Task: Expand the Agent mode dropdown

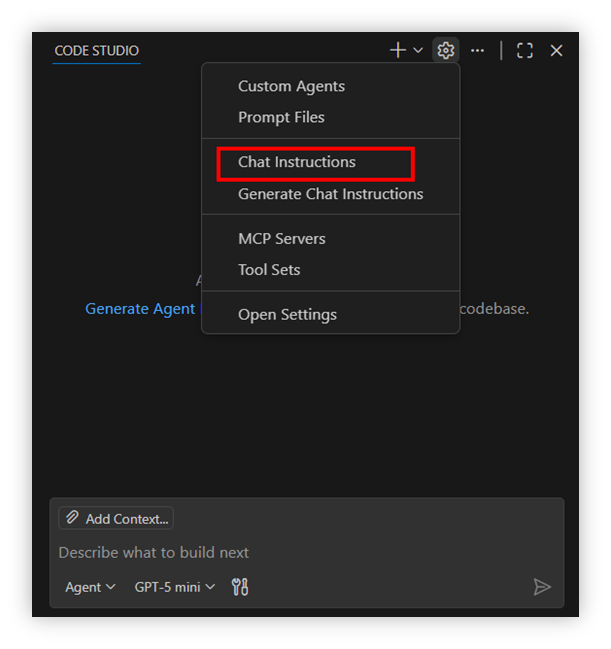Action: point(90,587)
